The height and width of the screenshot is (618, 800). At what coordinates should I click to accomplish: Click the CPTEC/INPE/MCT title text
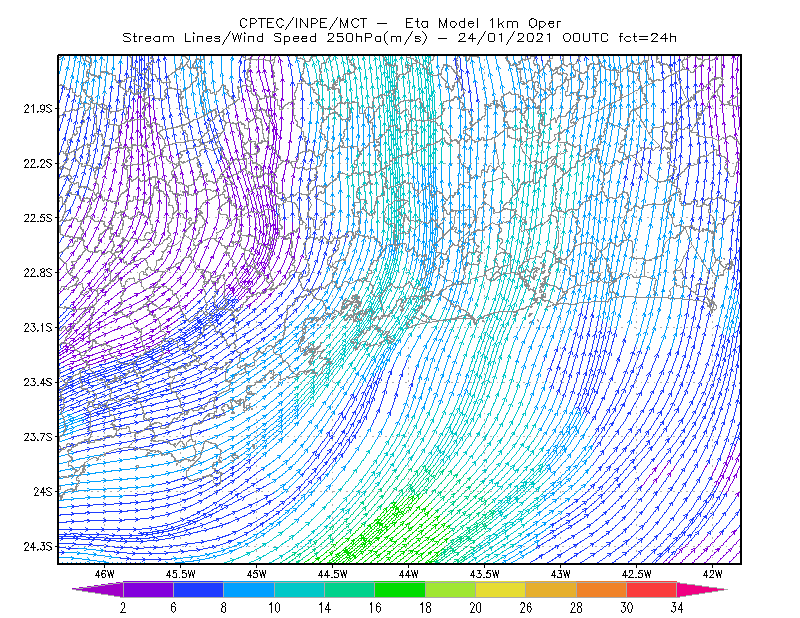pyautogui.click(x=303, y=23)
